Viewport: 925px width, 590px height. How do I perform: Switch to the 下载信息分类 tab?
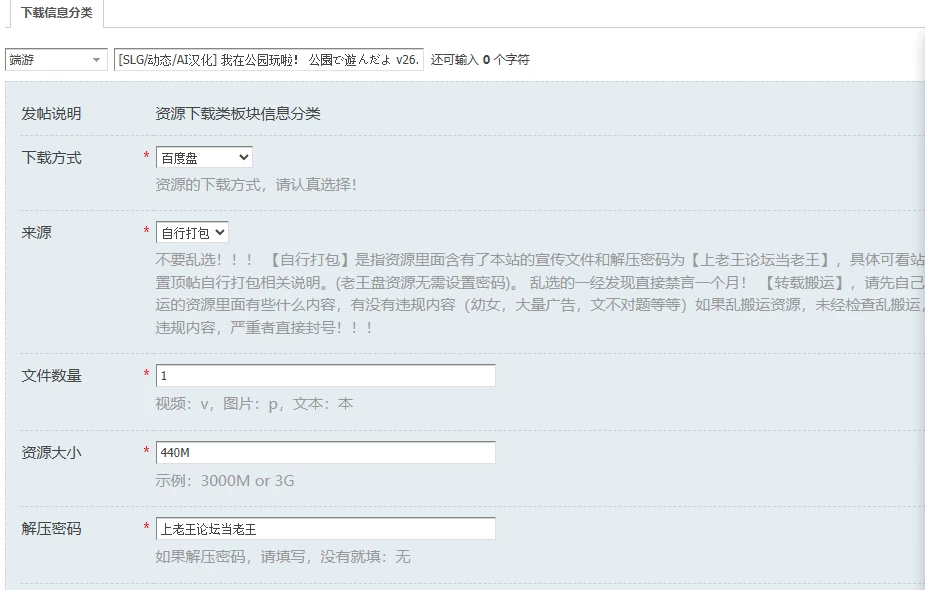[56, 13]
